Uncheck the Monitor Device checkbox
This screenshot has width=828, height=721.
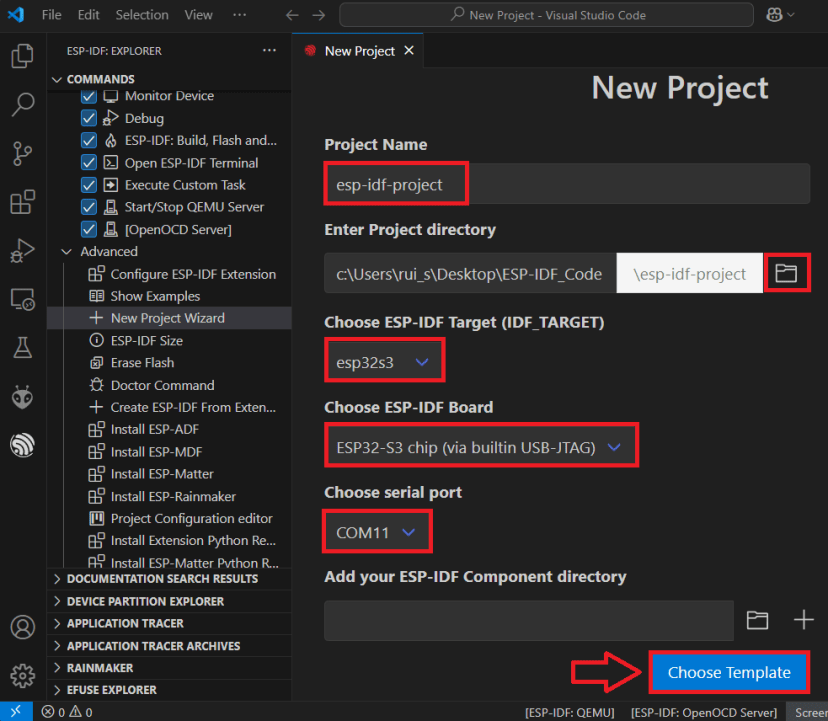click(87, 95)
